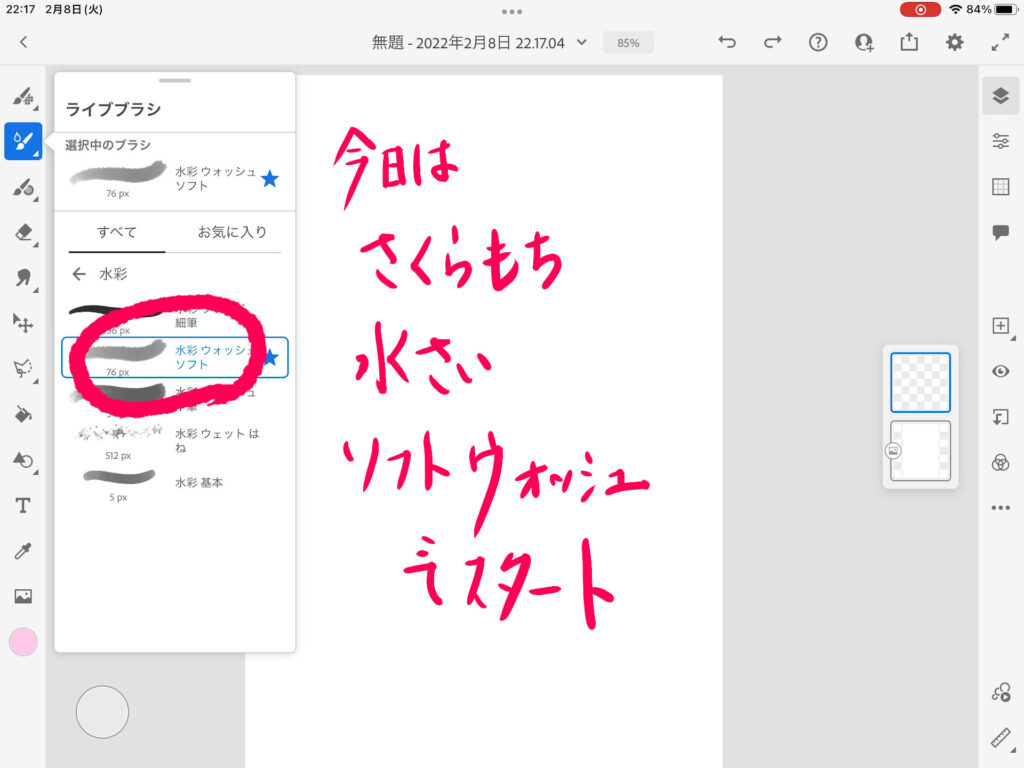Select the Text tool

tap(23, 505)
